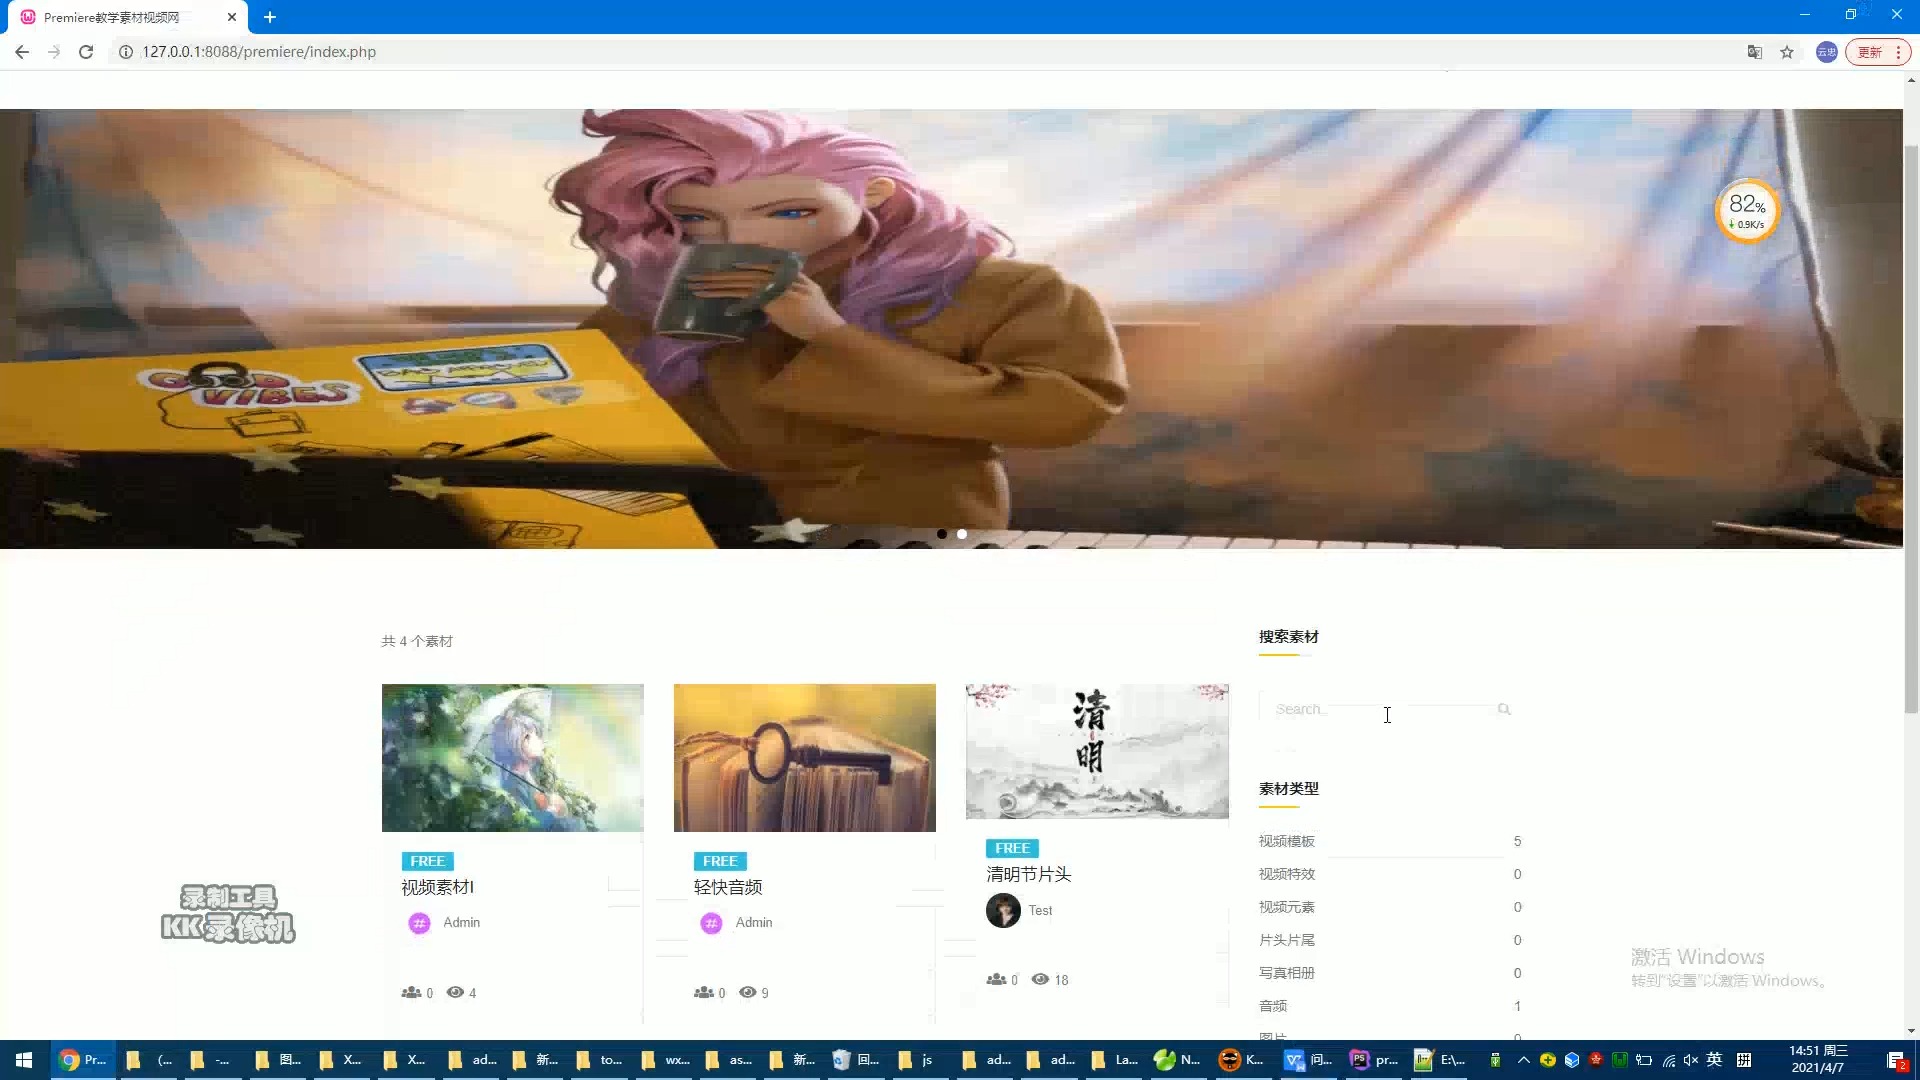Filter by 写真相册 category
Screen dimensions: 1920x1080
click(1287, 973)
